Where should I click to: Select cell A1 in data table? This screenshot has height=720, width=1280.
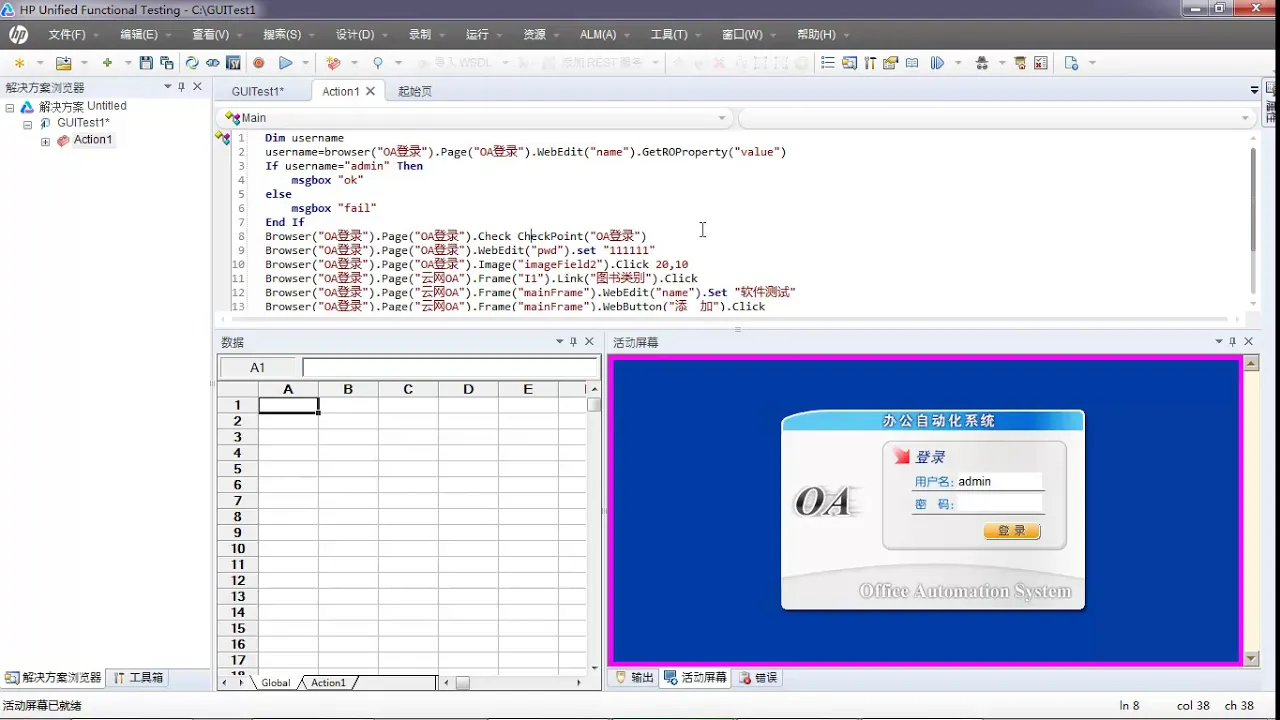pyautogui.click(x=288, y=405)
